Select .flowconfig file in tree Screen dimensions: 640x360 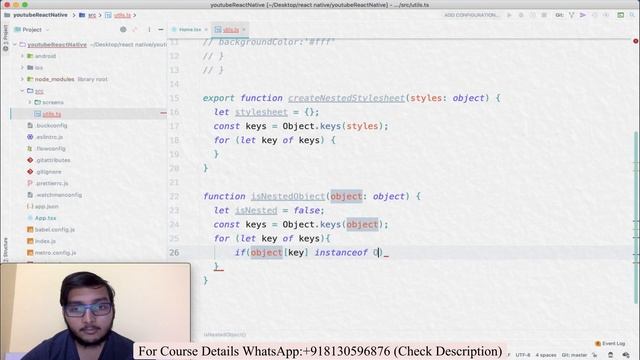[51, 149]
